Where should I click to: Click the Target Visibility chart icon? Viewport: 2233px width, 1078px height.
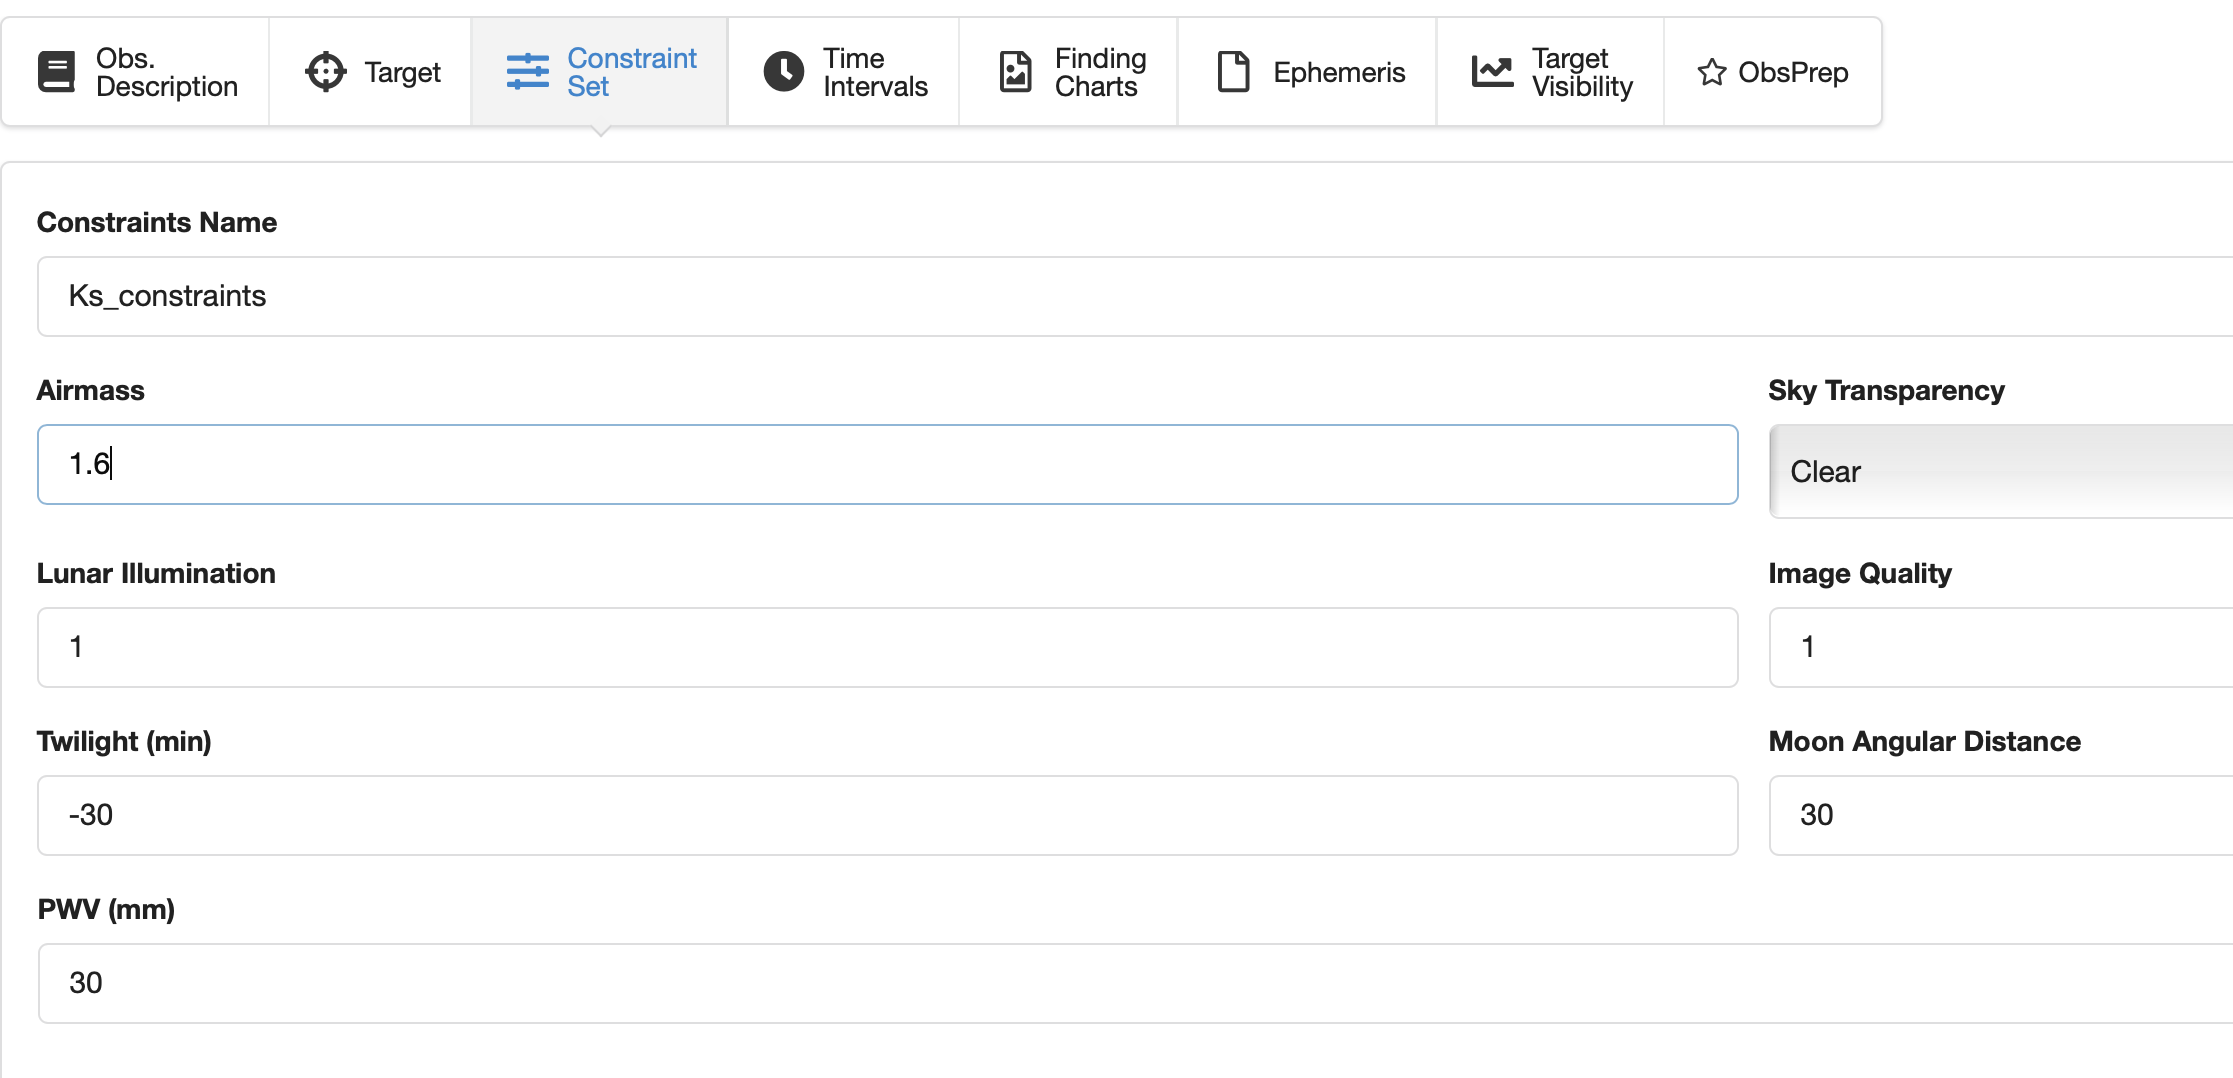tap(1492, 72)
